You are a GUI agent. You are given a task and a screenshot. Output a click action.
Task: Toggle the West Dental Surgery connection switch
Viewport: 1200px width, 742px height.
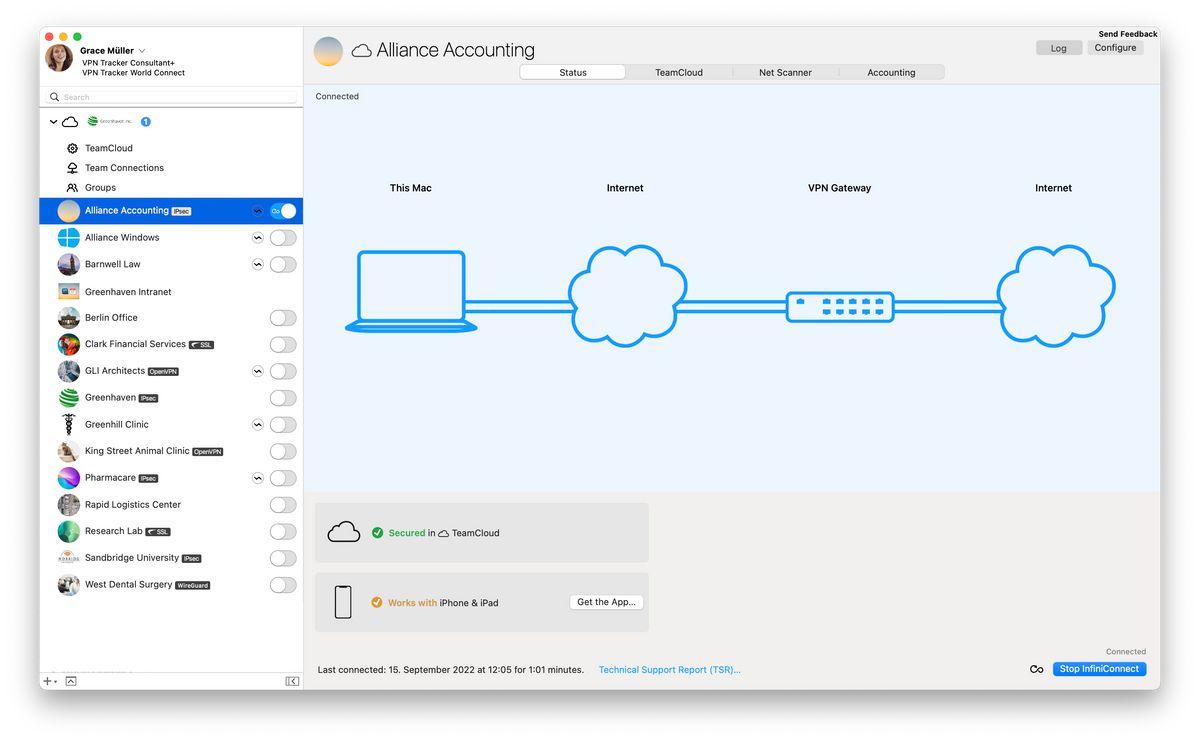coord(283,585)
